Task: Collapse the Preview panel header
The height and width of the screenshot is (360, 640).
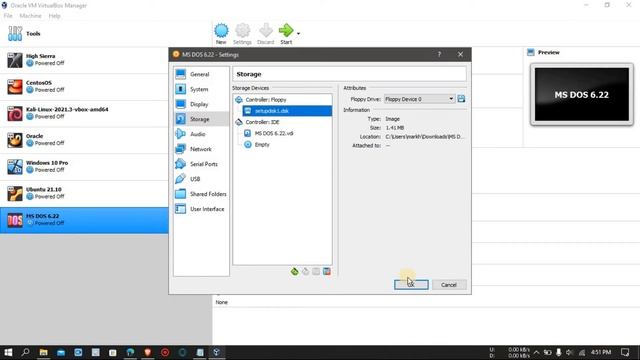Action: pos(548,52)
